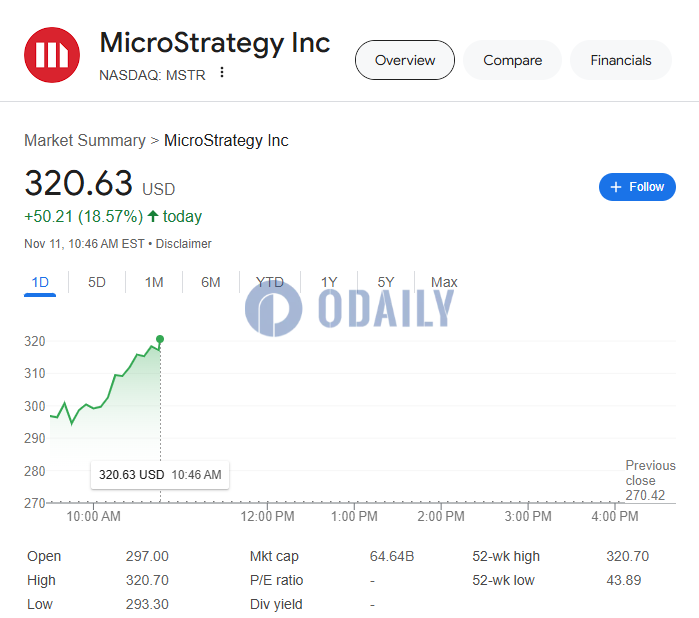
Task: Select the 1Y chart range
Action: pos(329,282)
